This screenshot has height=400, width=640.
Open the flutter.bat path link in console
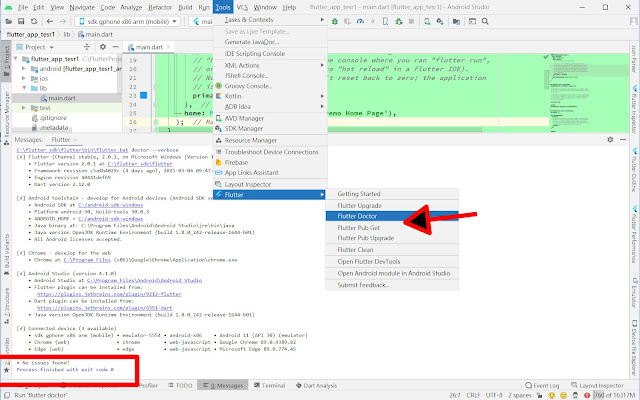72,150
